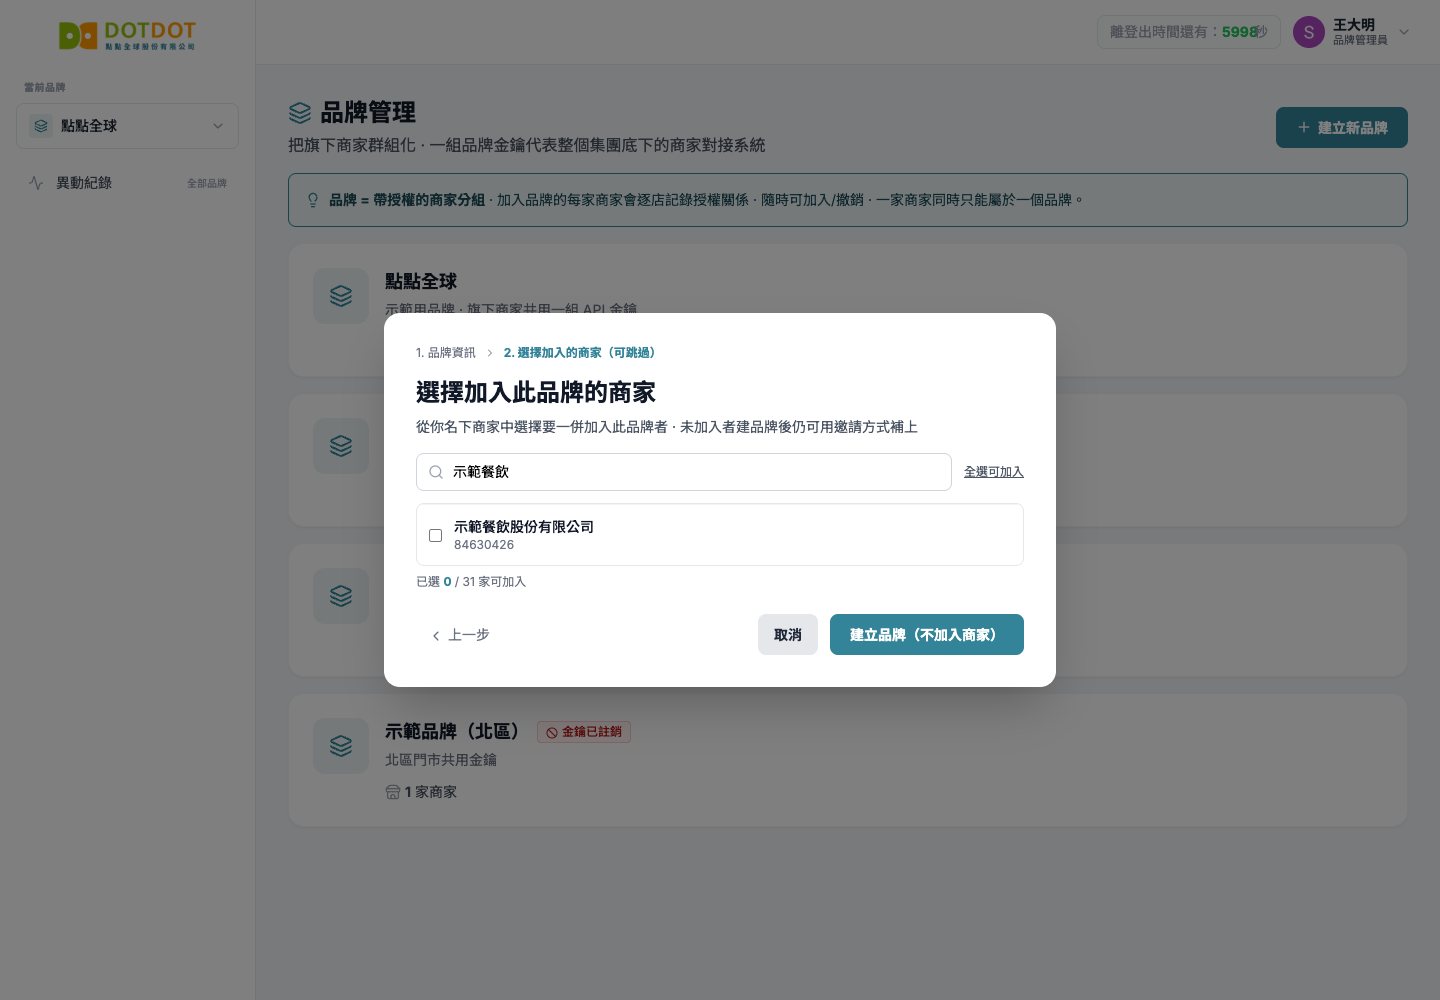Go back with 上一步
Image resolution: width=1440 pixels, height=1000 pixels.
[x=460, y=635]
